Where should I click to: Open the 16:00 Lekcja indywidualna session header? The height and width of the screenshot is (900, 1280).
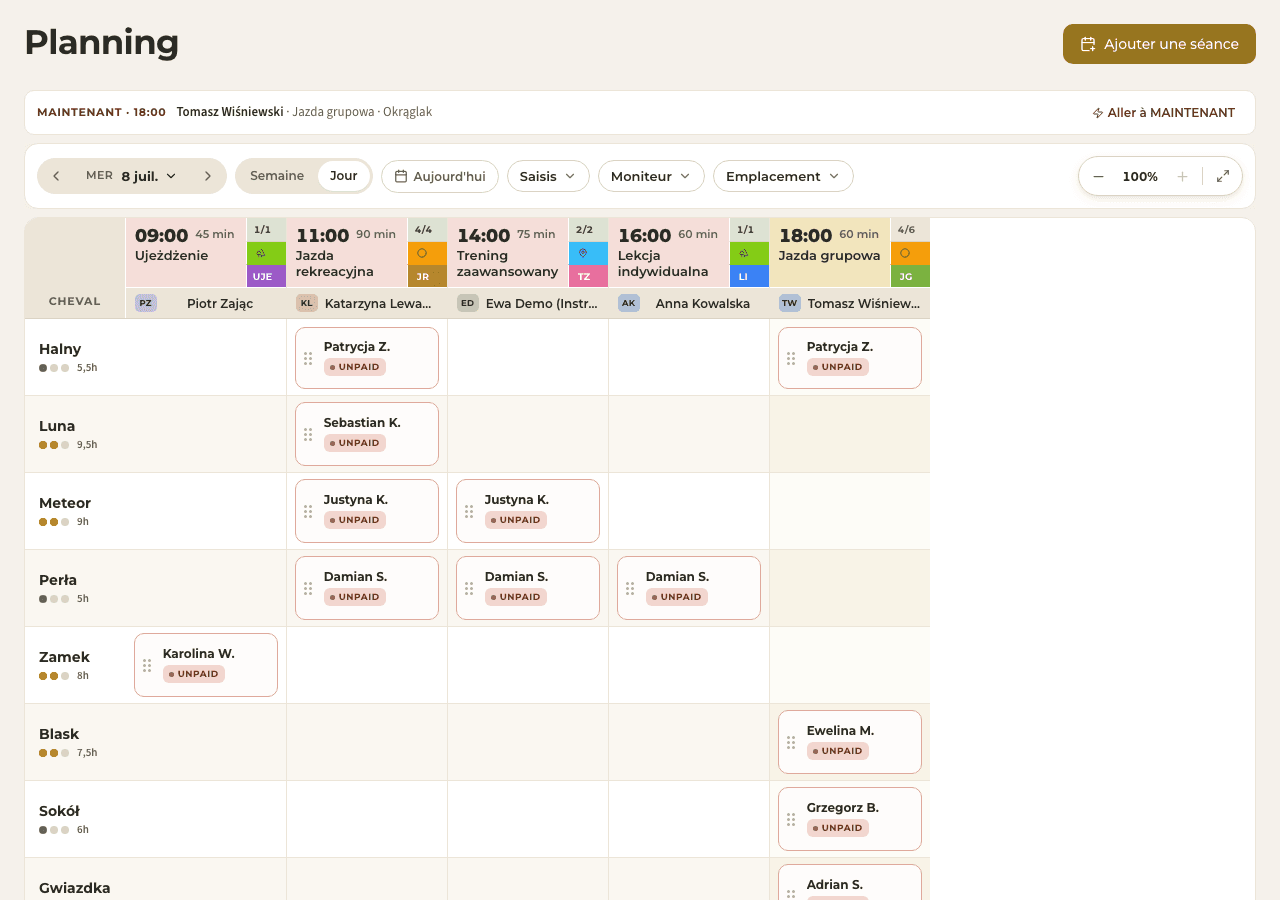[x=669, y=253]
